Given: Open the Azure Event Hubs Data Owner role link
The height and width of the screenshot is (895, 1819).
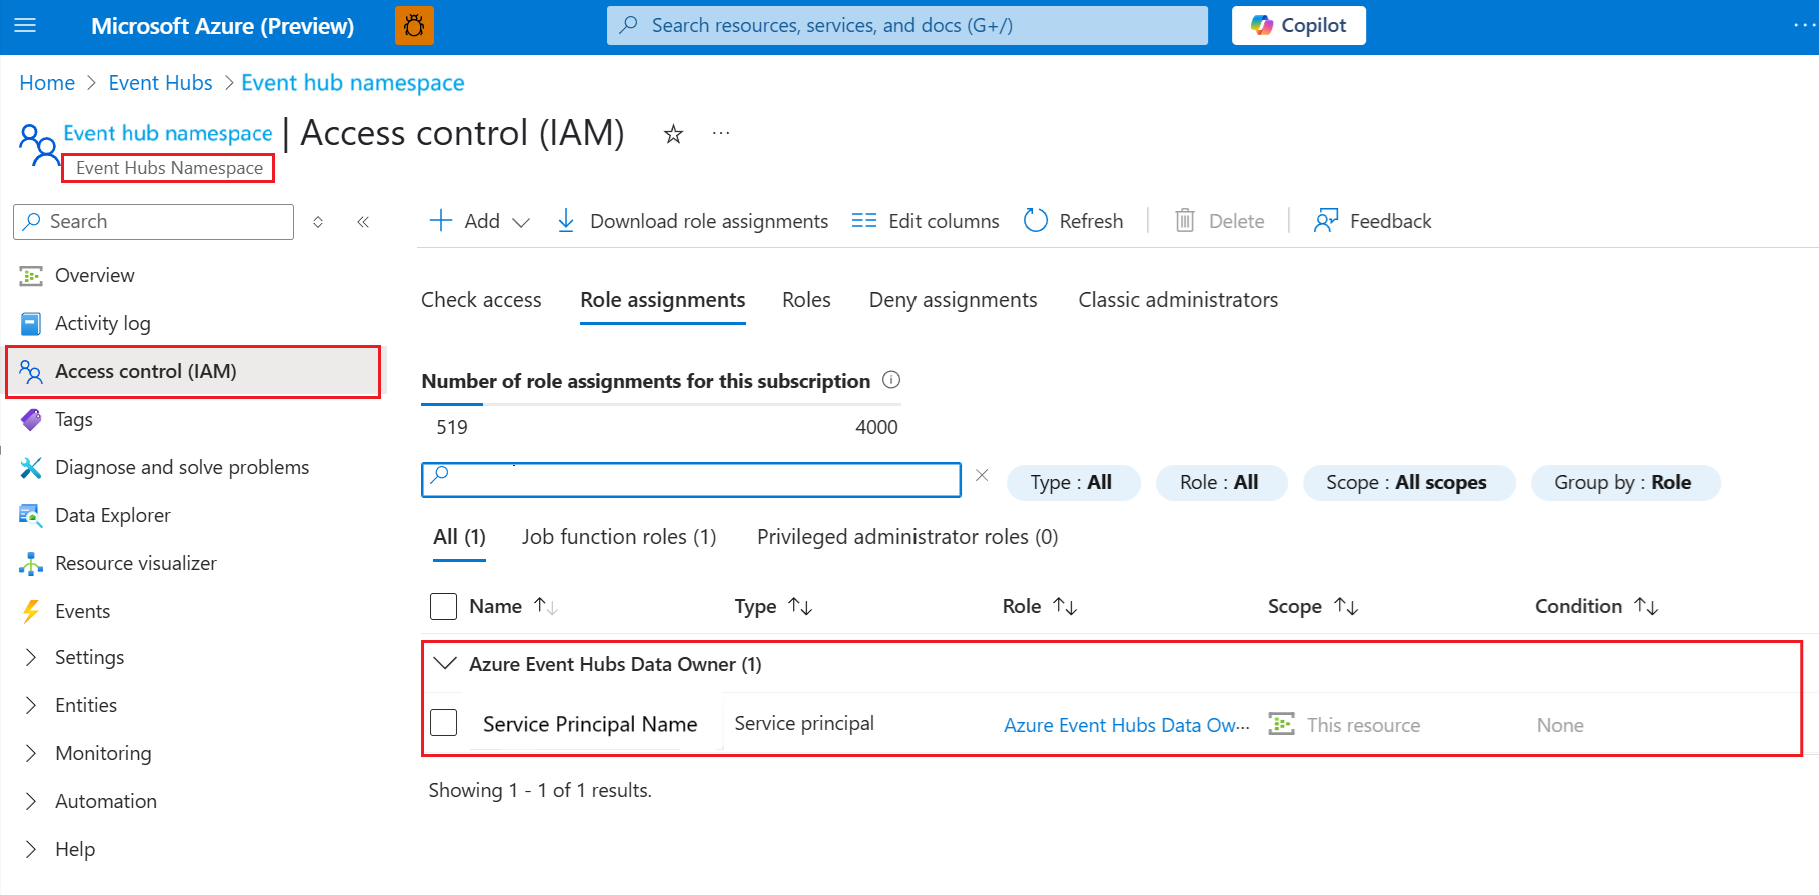Looking at the screenshot, I should coord(1126,725).
